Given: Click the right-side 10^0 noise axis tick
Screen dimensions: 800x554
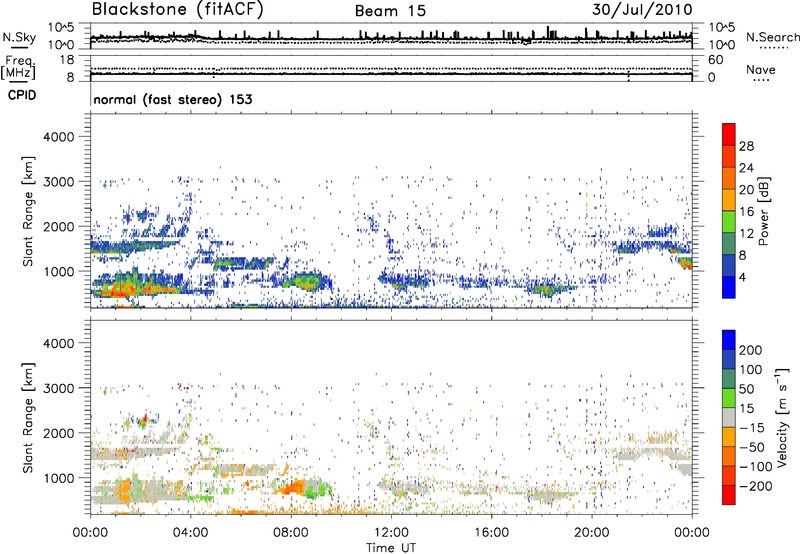Looking at the screenshot, I should coord(722,45).
